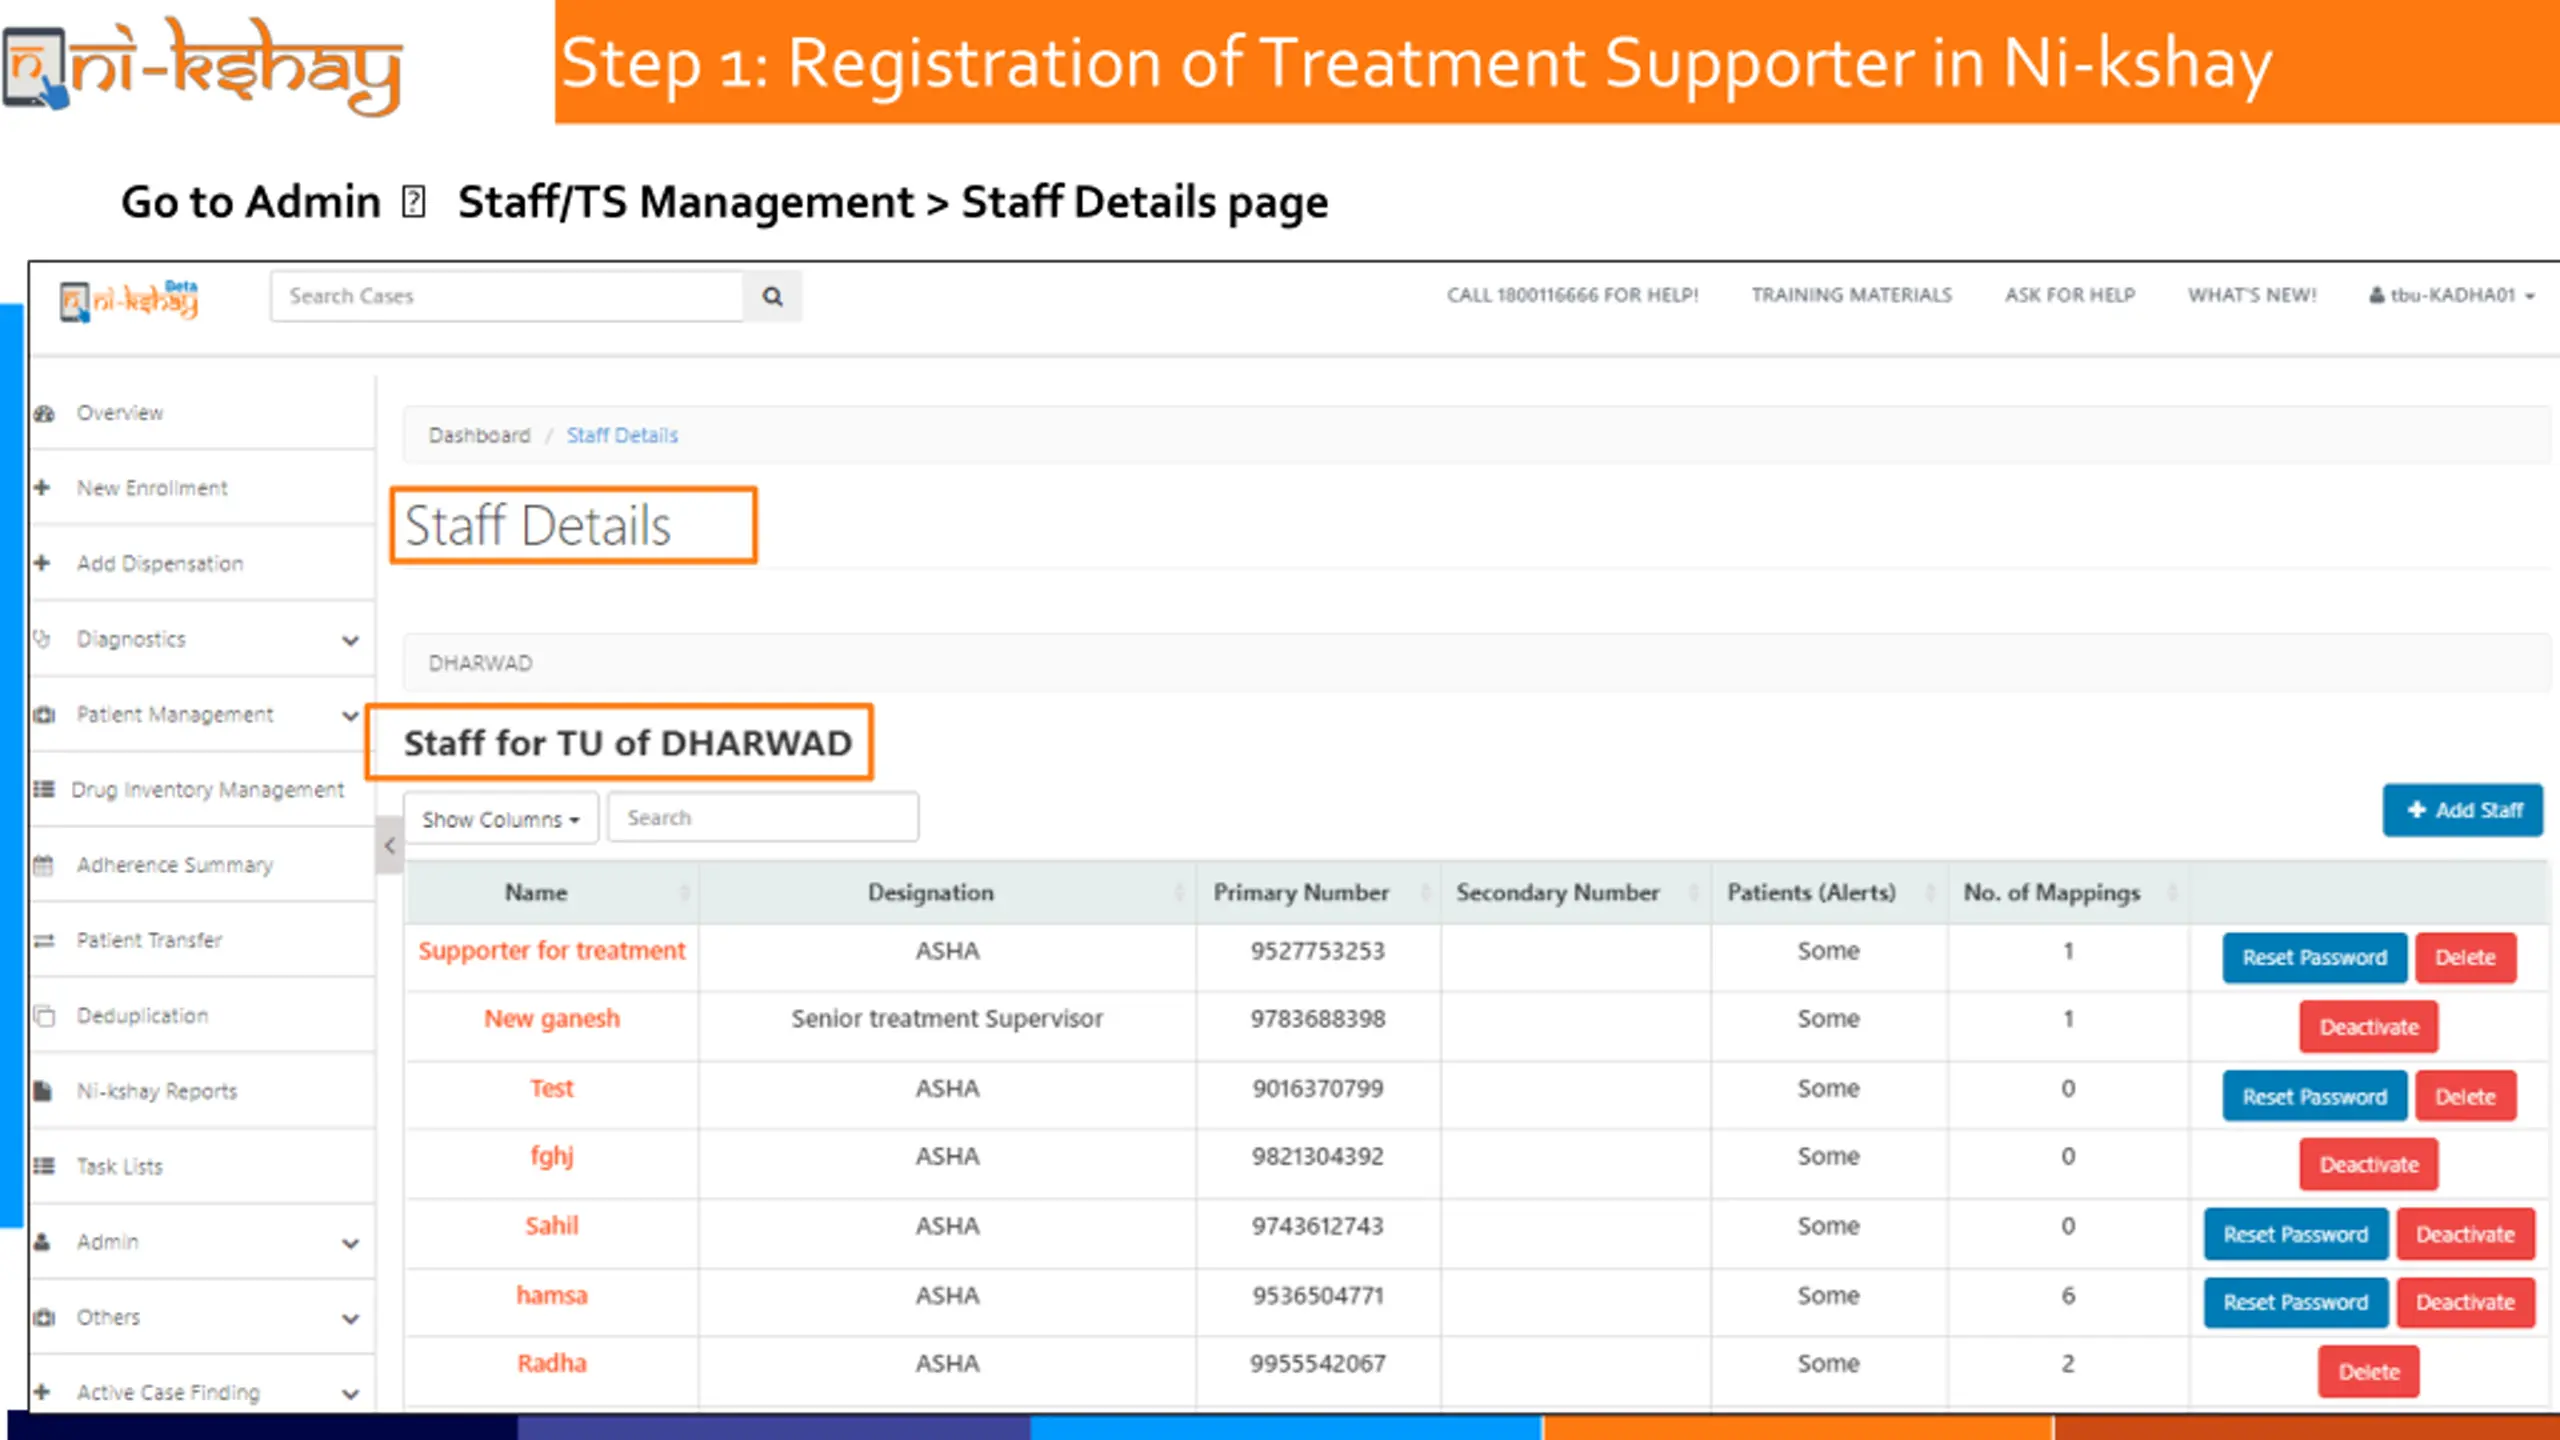Delete the Radha staff row
Image resolution: width=2560 pixels, height=1440 pixels.
(x=2368, y=1371)
